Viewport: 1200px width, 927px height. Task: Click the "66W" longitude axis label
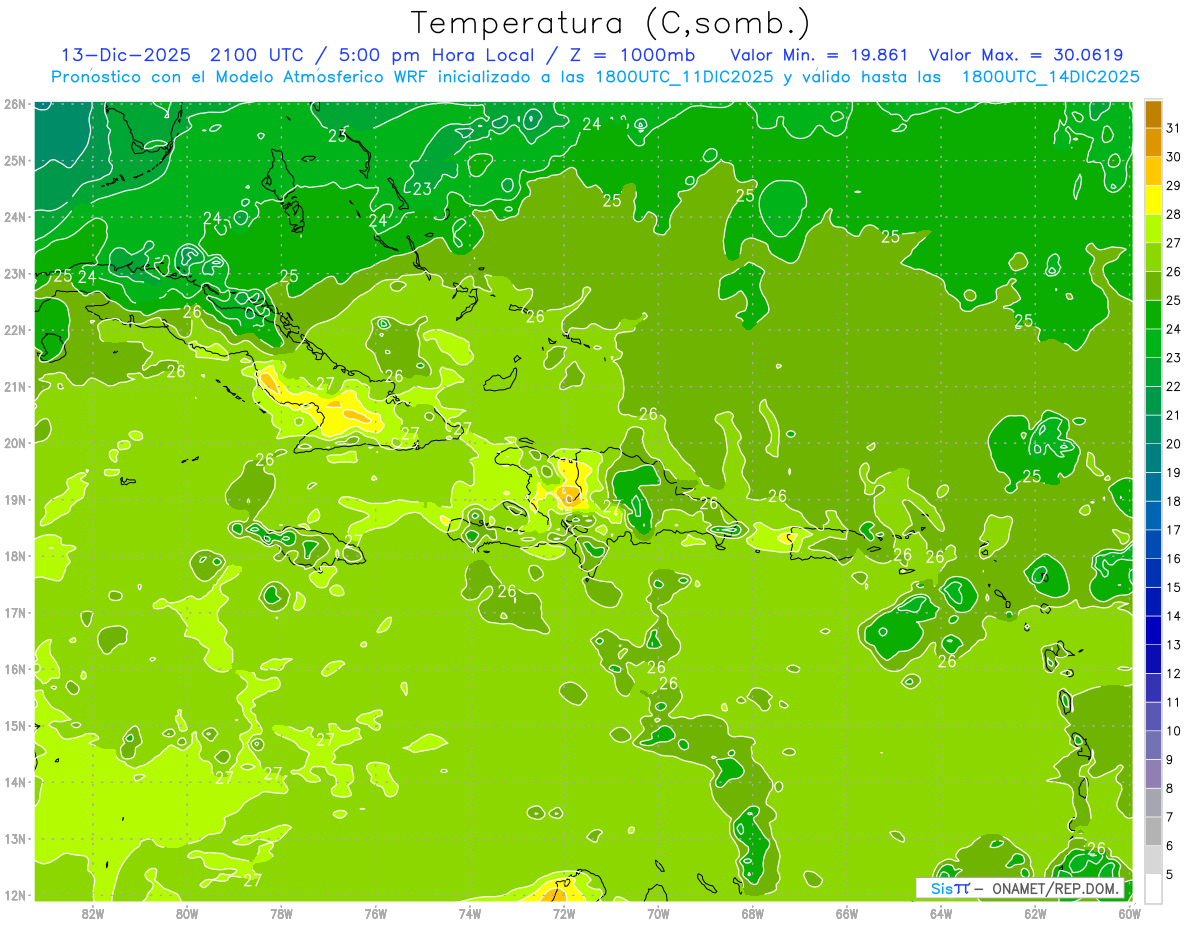pos(846,913)
